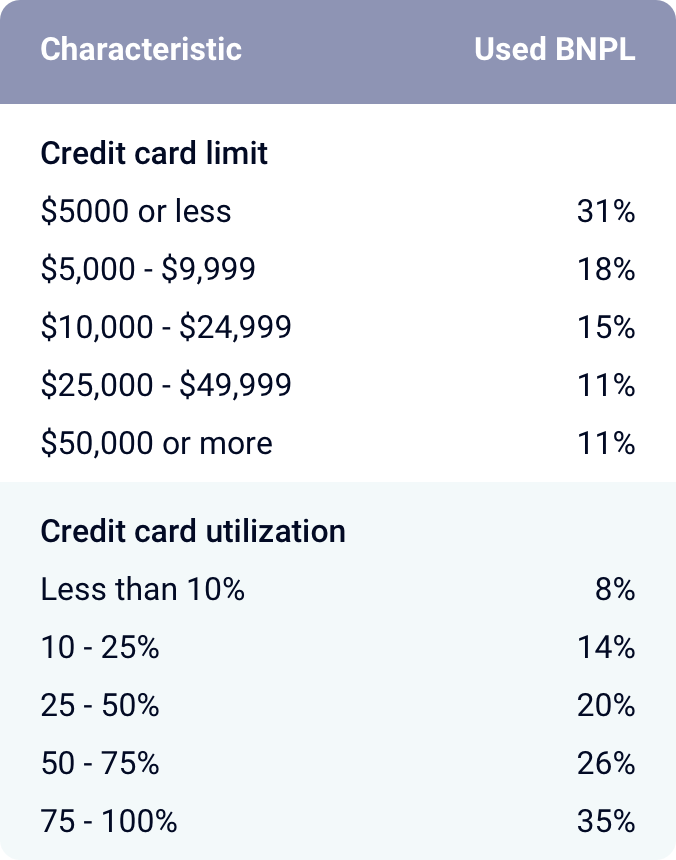Select the 25 - 50% row label
The image size is (676, 860).
(x=100, y=706)
